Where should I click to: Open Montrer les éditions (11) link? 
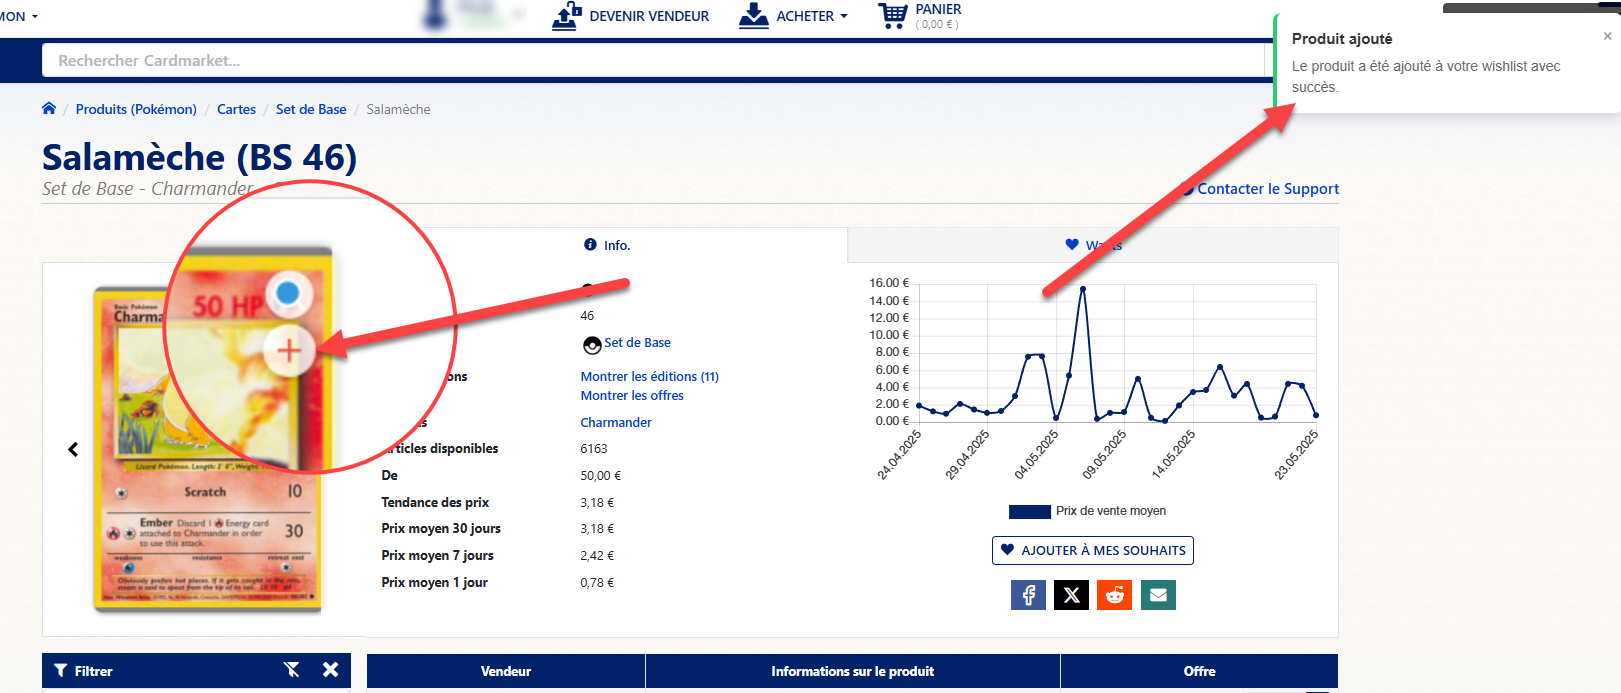click(649, 377)
